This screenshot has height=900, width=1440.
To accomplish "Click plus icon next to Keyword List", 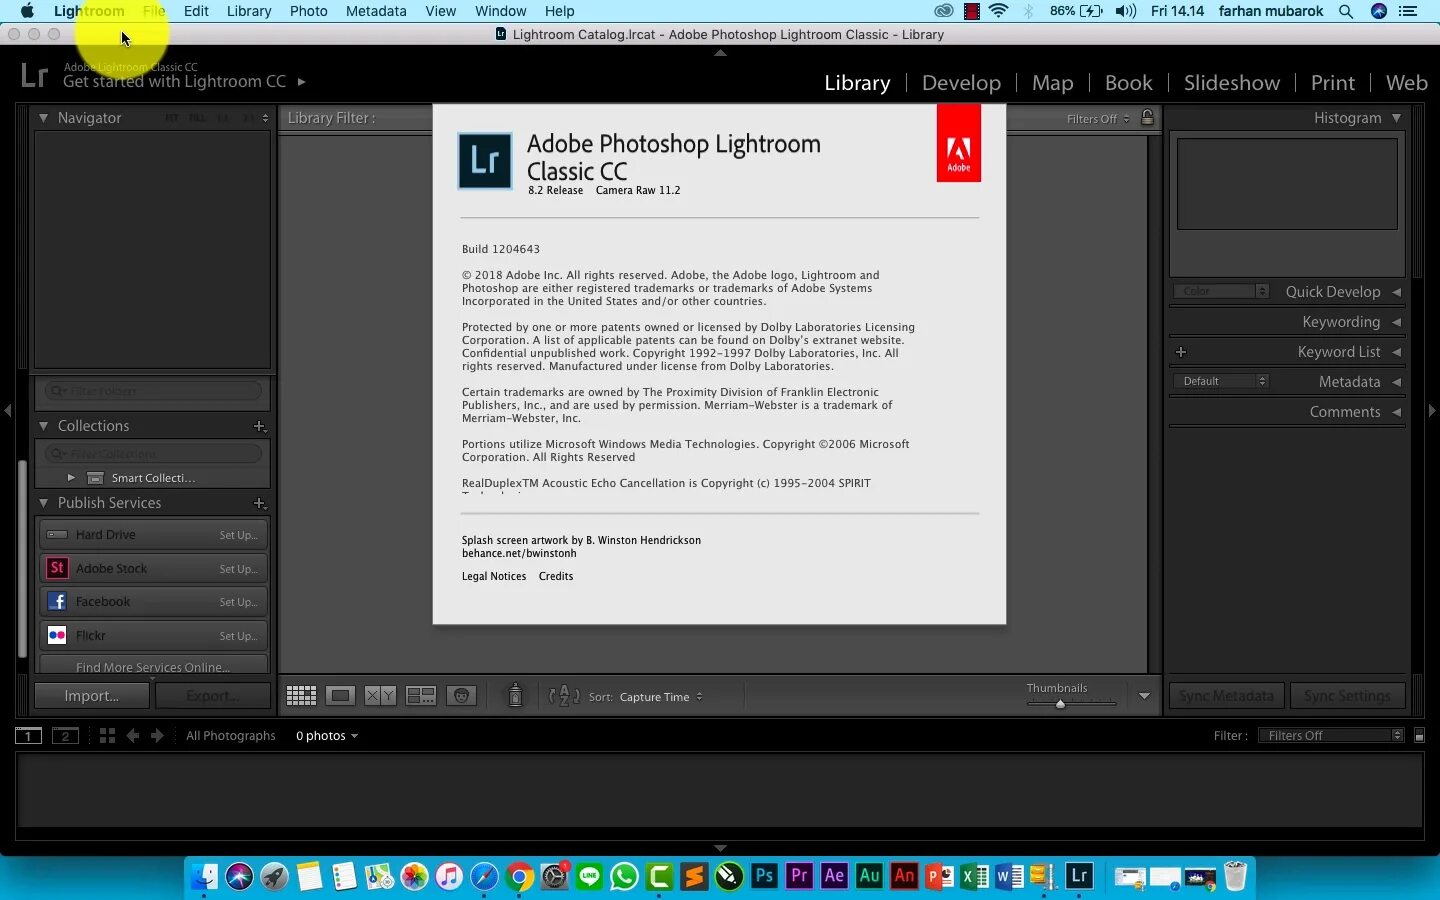I will point(1181,352).
